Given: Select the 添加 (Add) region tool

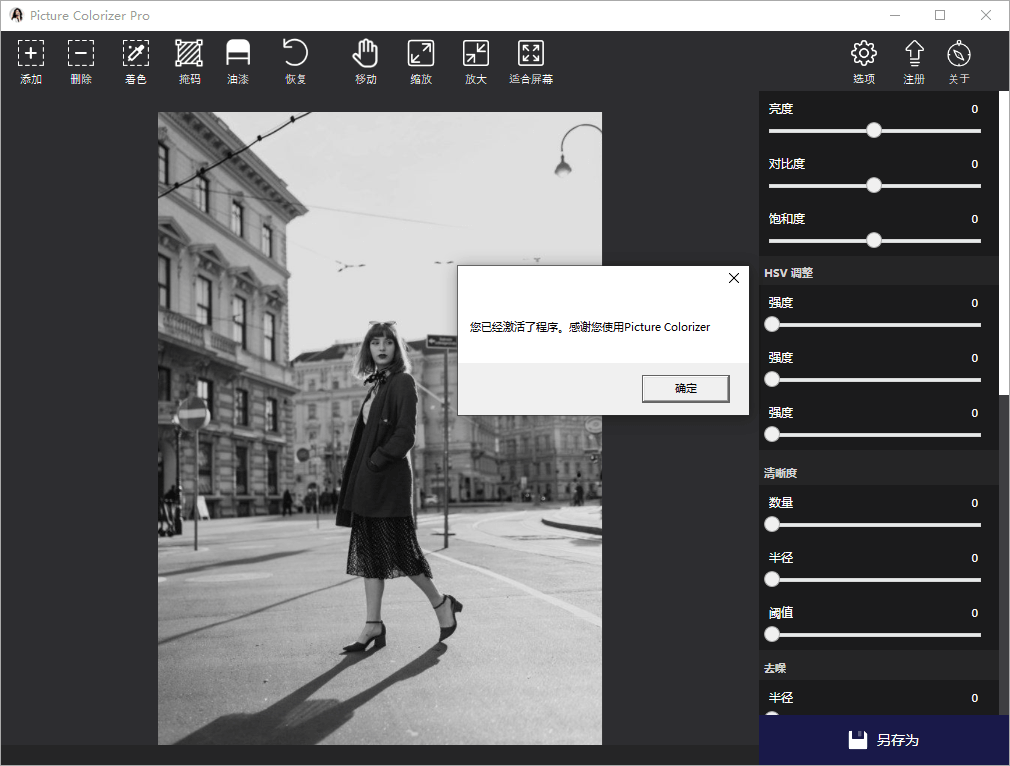Looking at the screenshot, I should click(31, 54).
